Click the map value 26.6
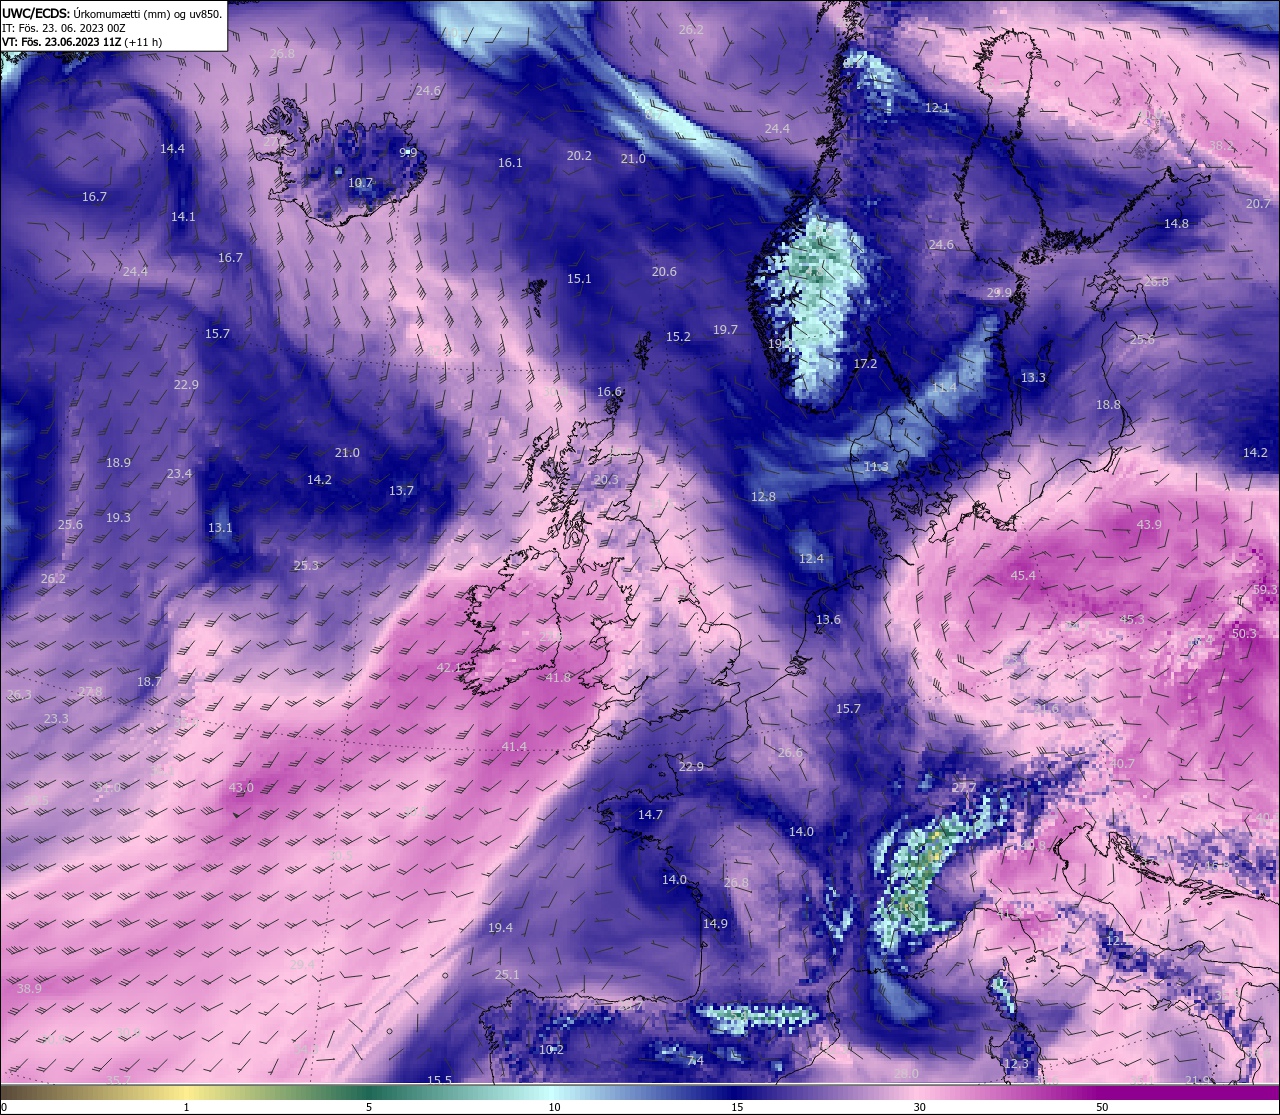 point(790,752)
